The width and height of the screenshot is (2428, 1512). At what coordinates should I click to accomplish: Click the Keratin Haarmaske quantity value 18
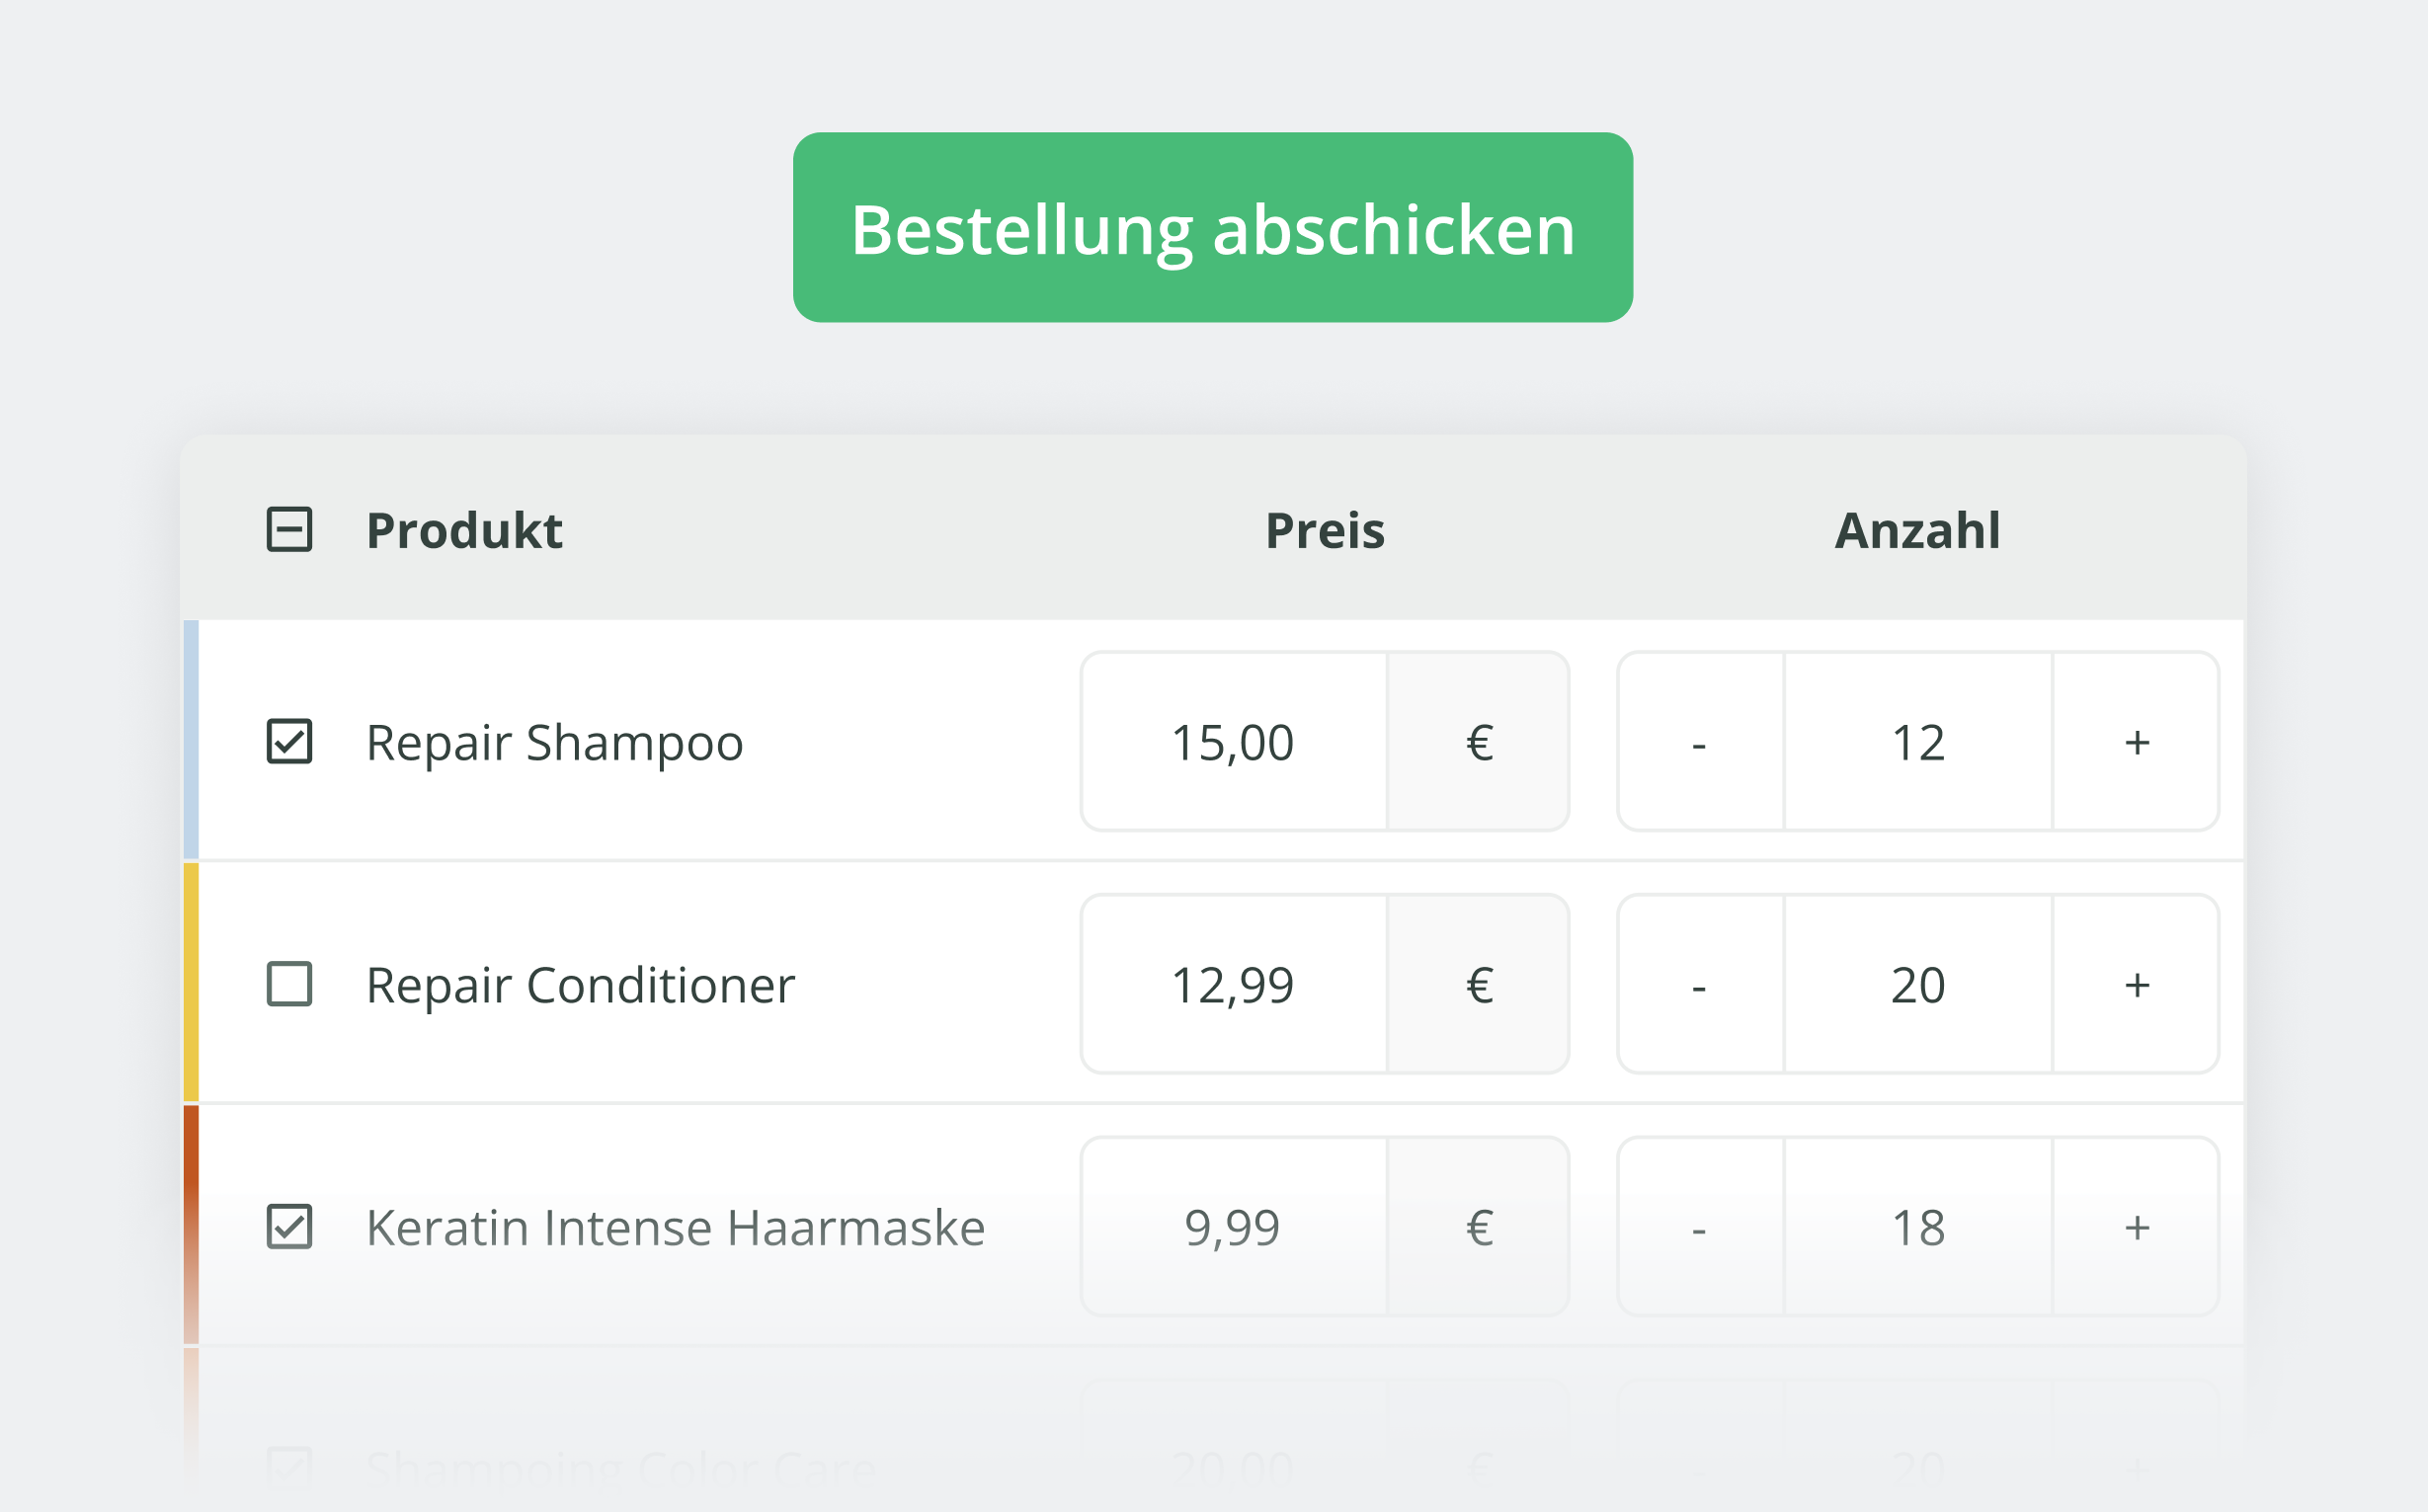coord(1917,1227)
